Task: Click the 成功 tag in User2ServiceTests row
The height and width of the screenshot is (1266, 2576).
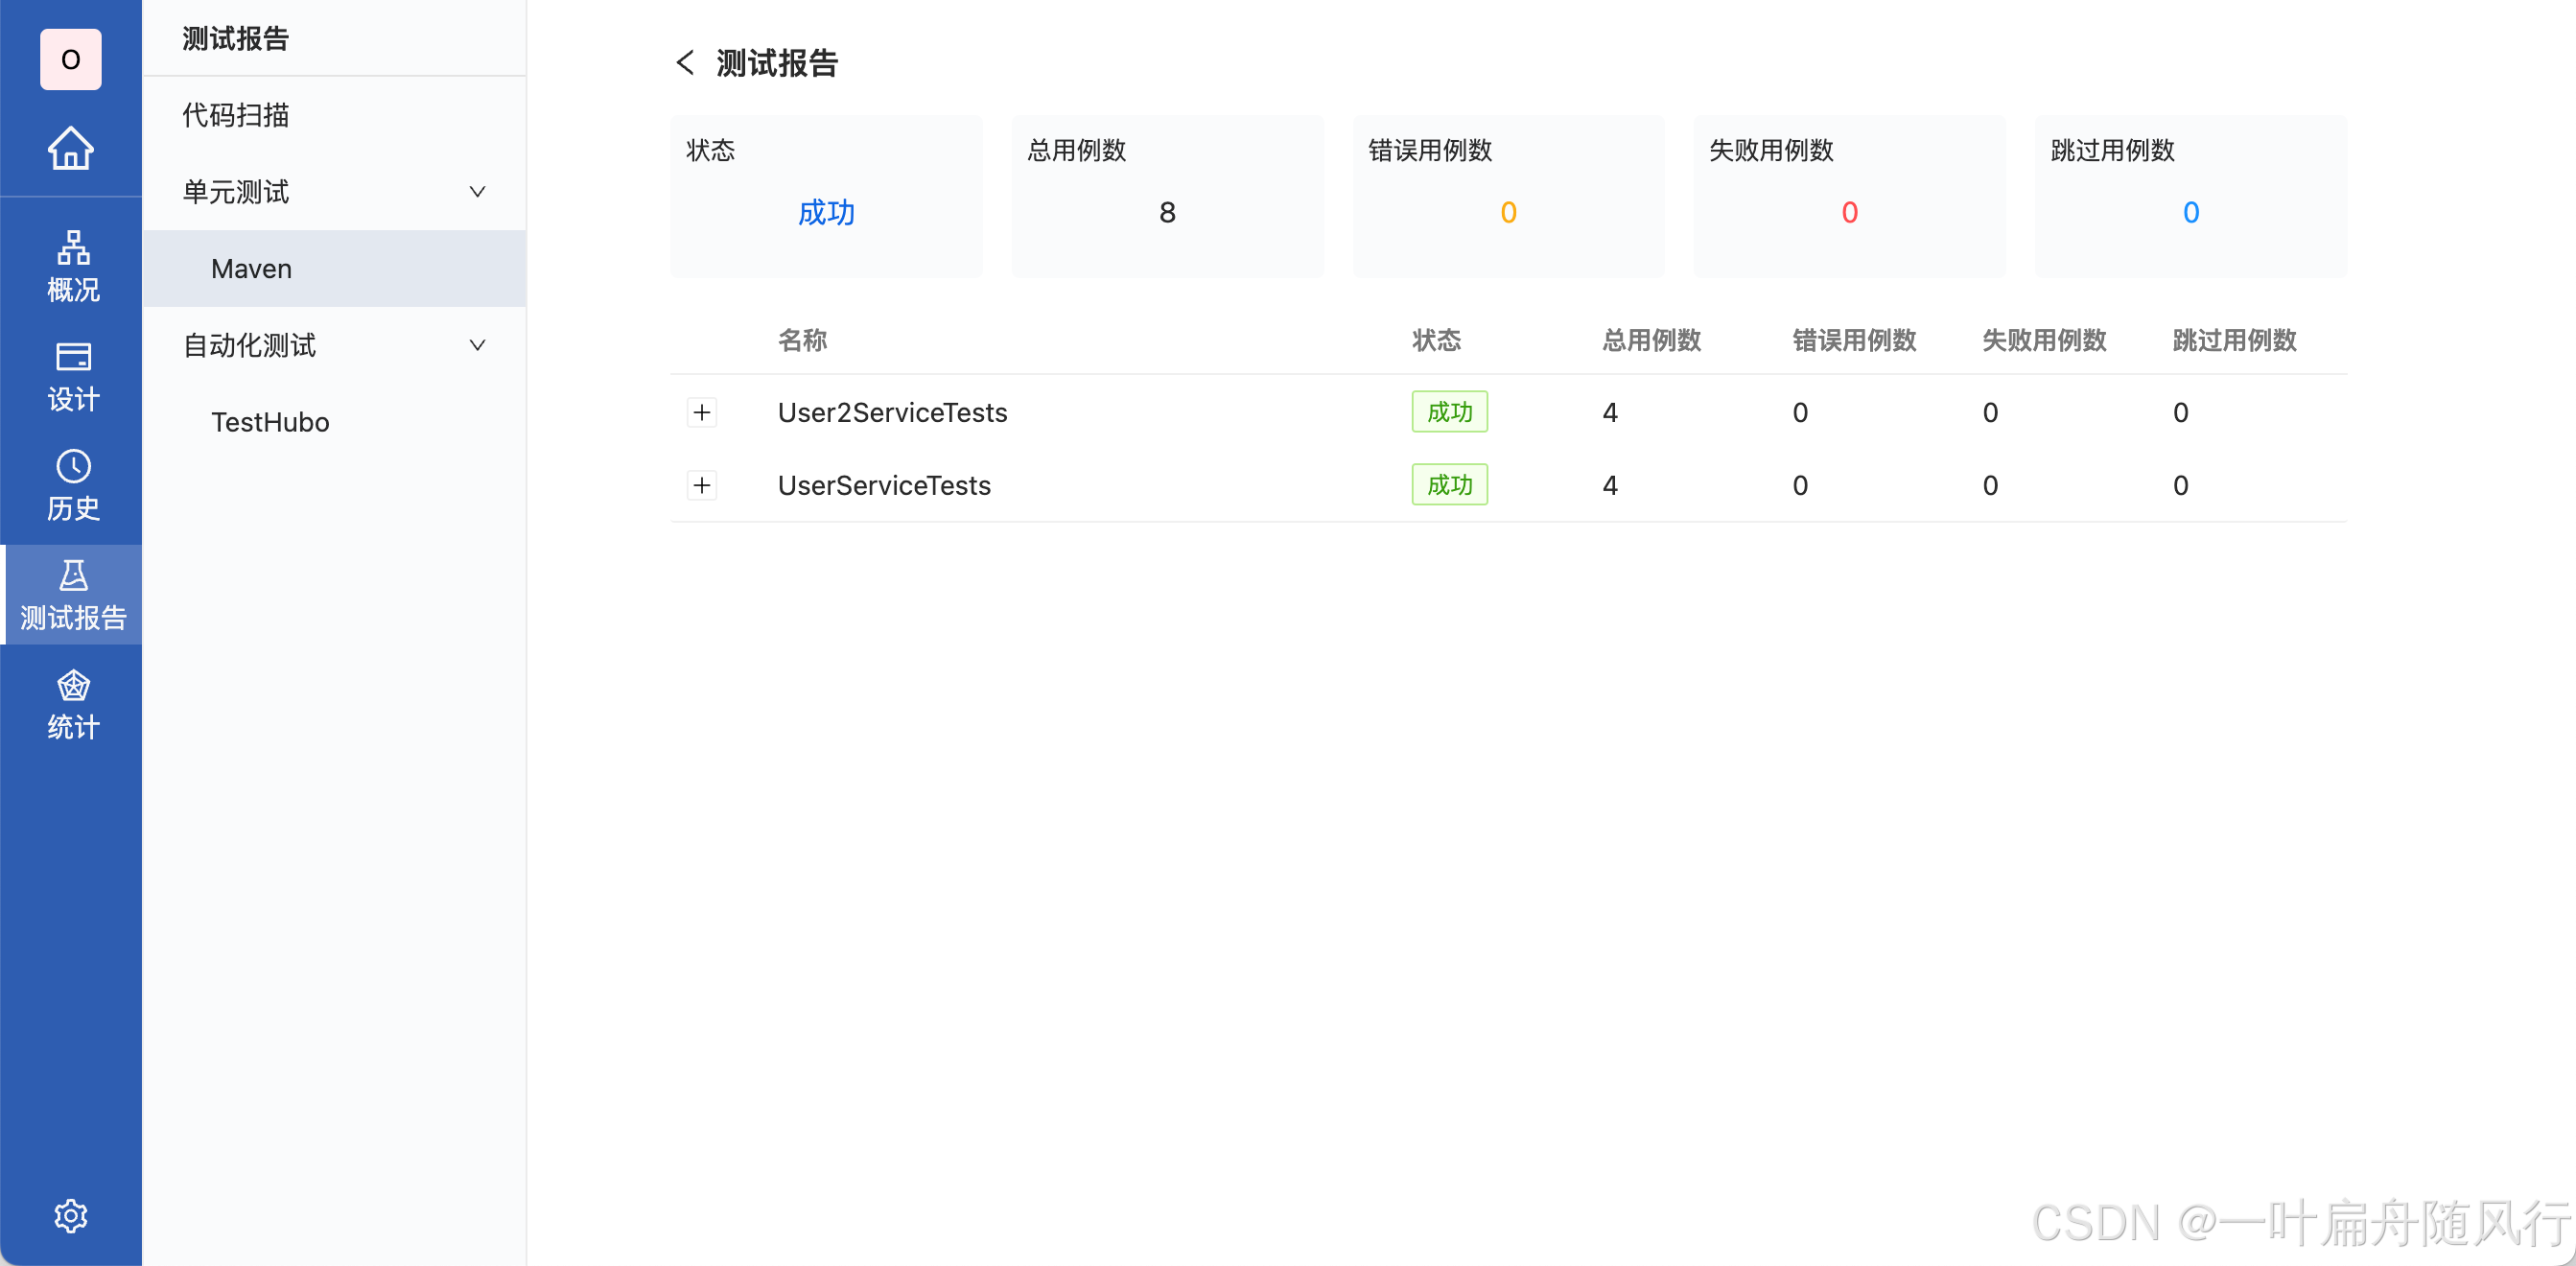Action: tap(1449, 412)
